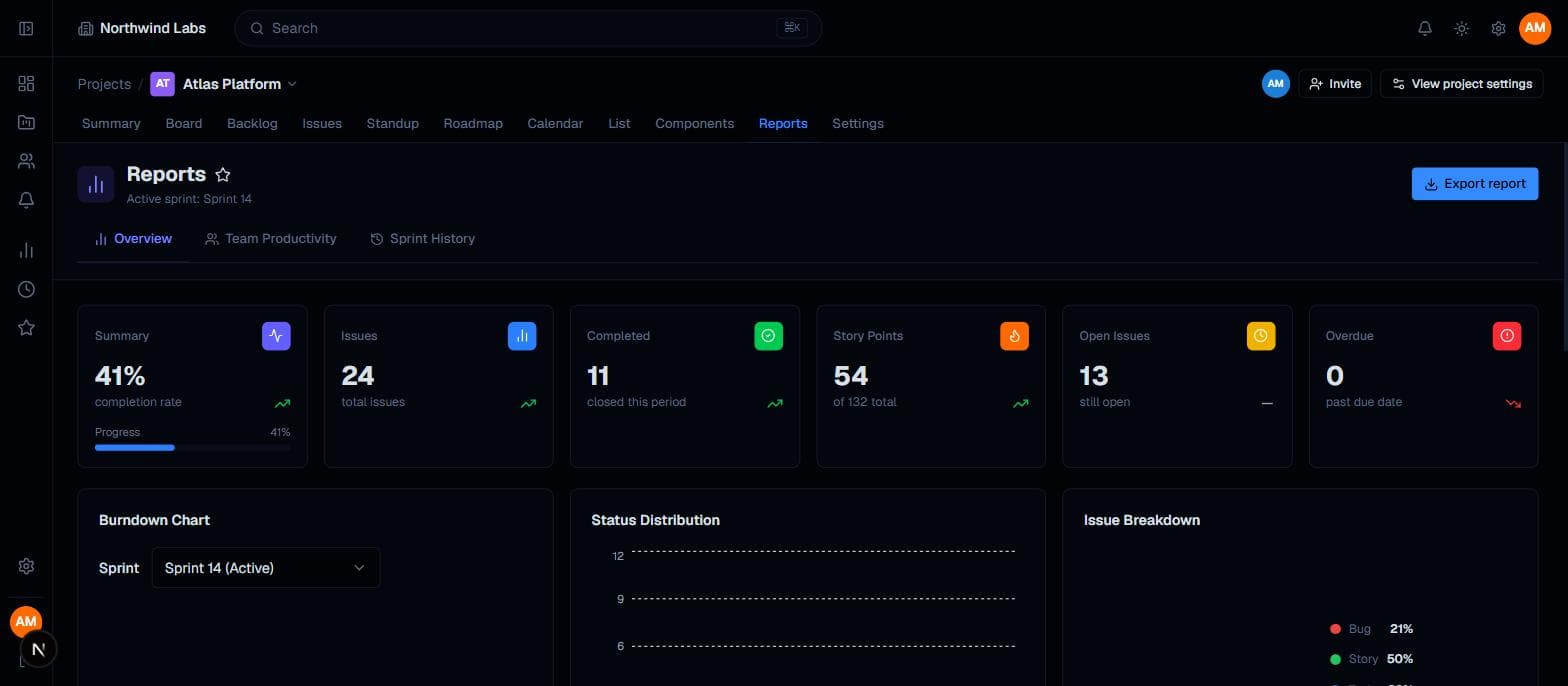Click the 41% progress bar
Viewport: 1568px width, 686px height.
tap(192, 447)
